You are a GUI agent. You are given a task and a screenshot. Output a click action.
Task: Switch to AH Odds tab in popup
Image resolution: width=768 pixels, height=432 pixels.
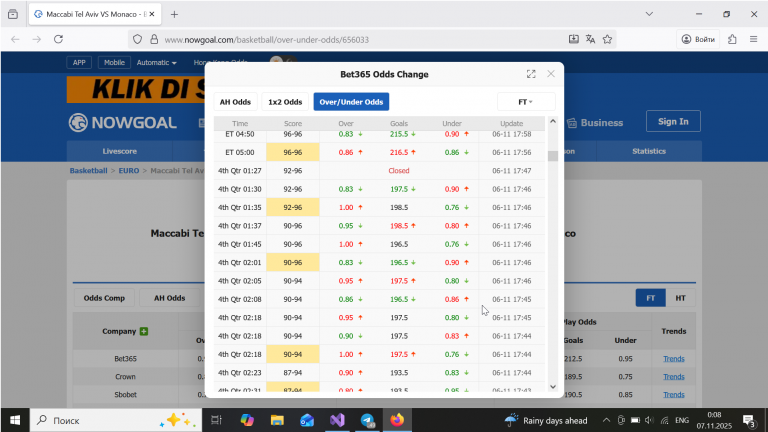tap(235, 102)
